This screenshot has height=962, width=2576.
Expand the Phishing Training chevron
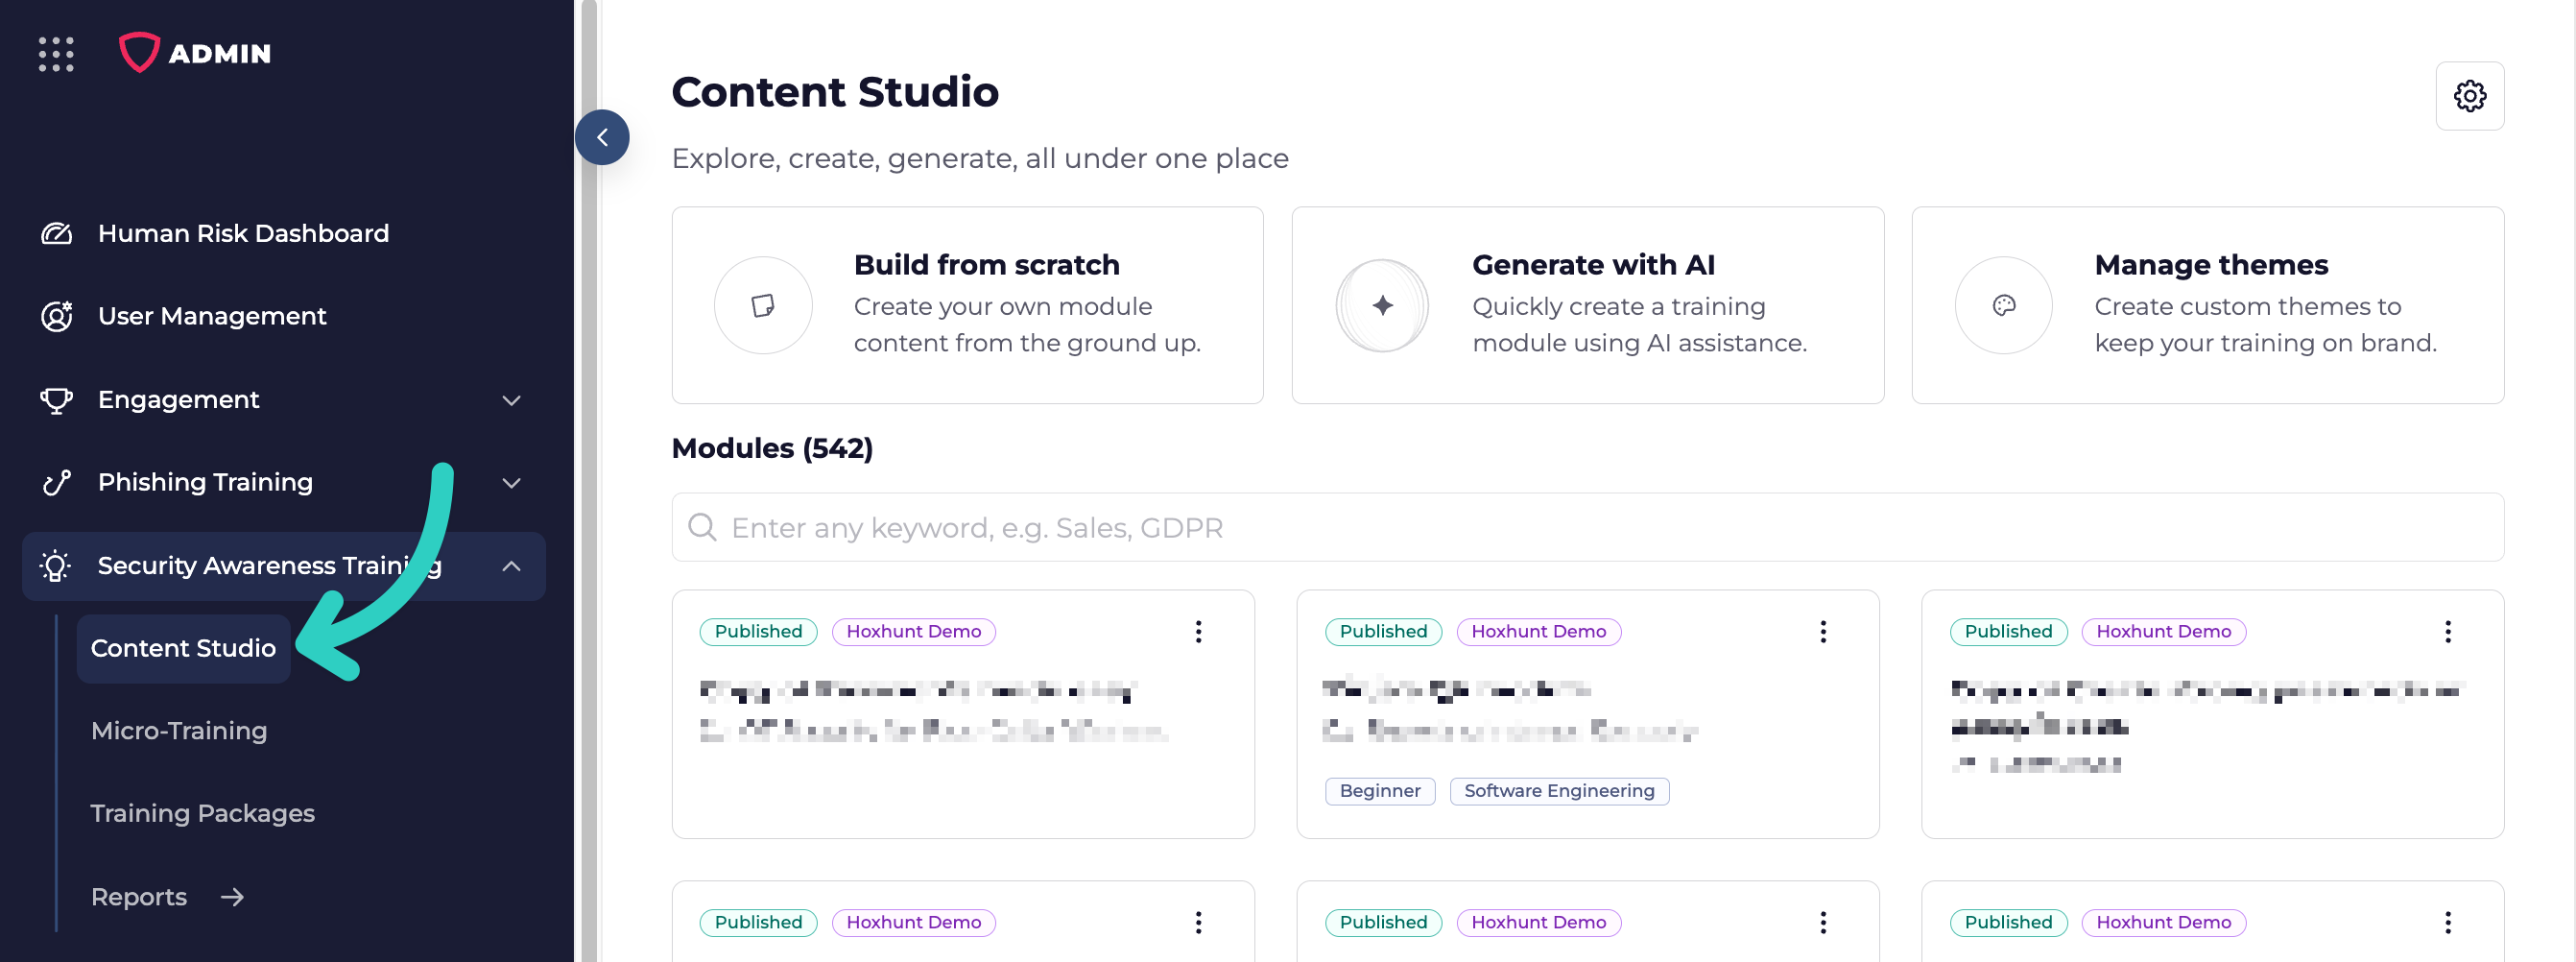tap(511, 483)
